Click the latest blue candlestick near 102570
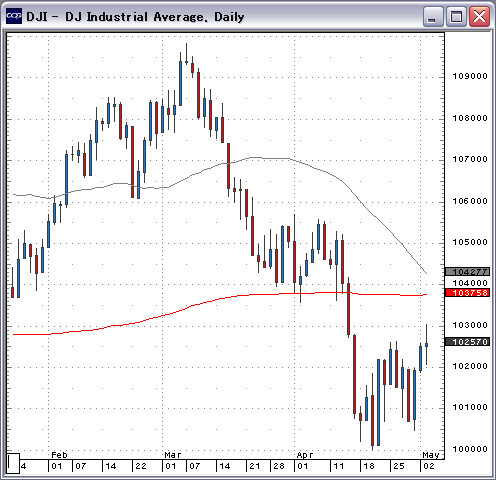This screenshot has height=480, width=496. coord(427,345)
